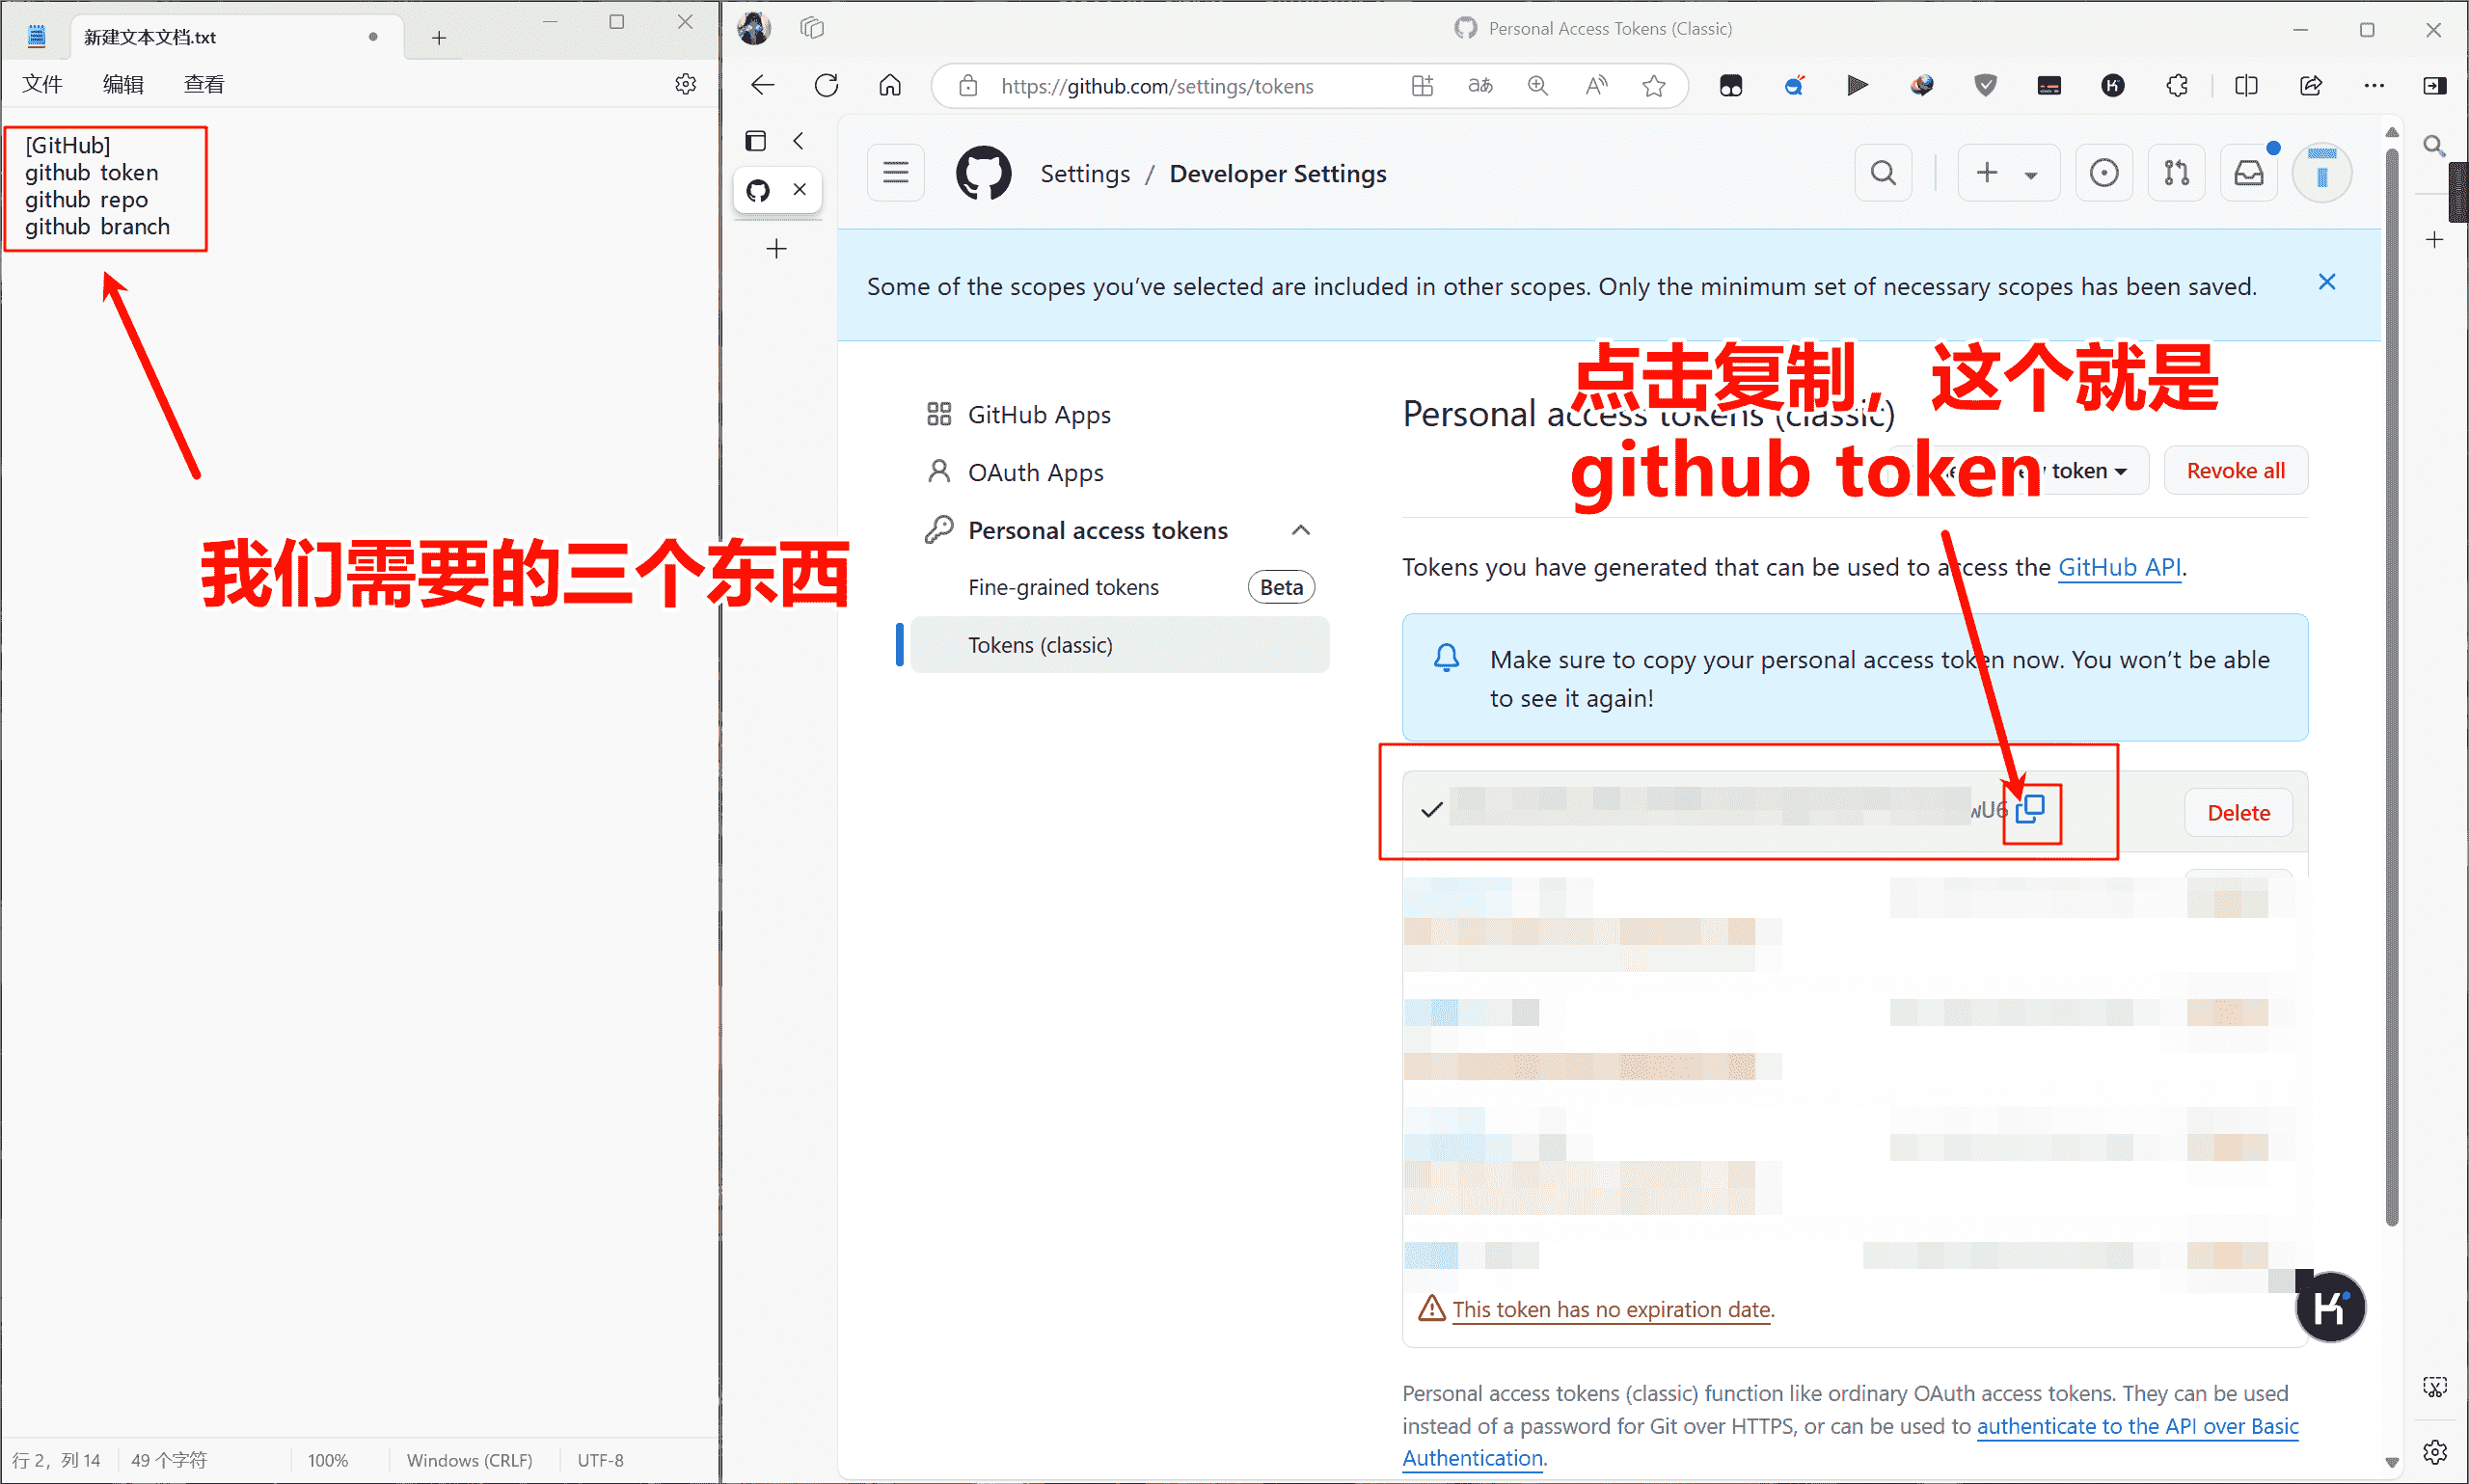
Task: Open GitHub Apps settings section
Action: tap(1038, 414)
